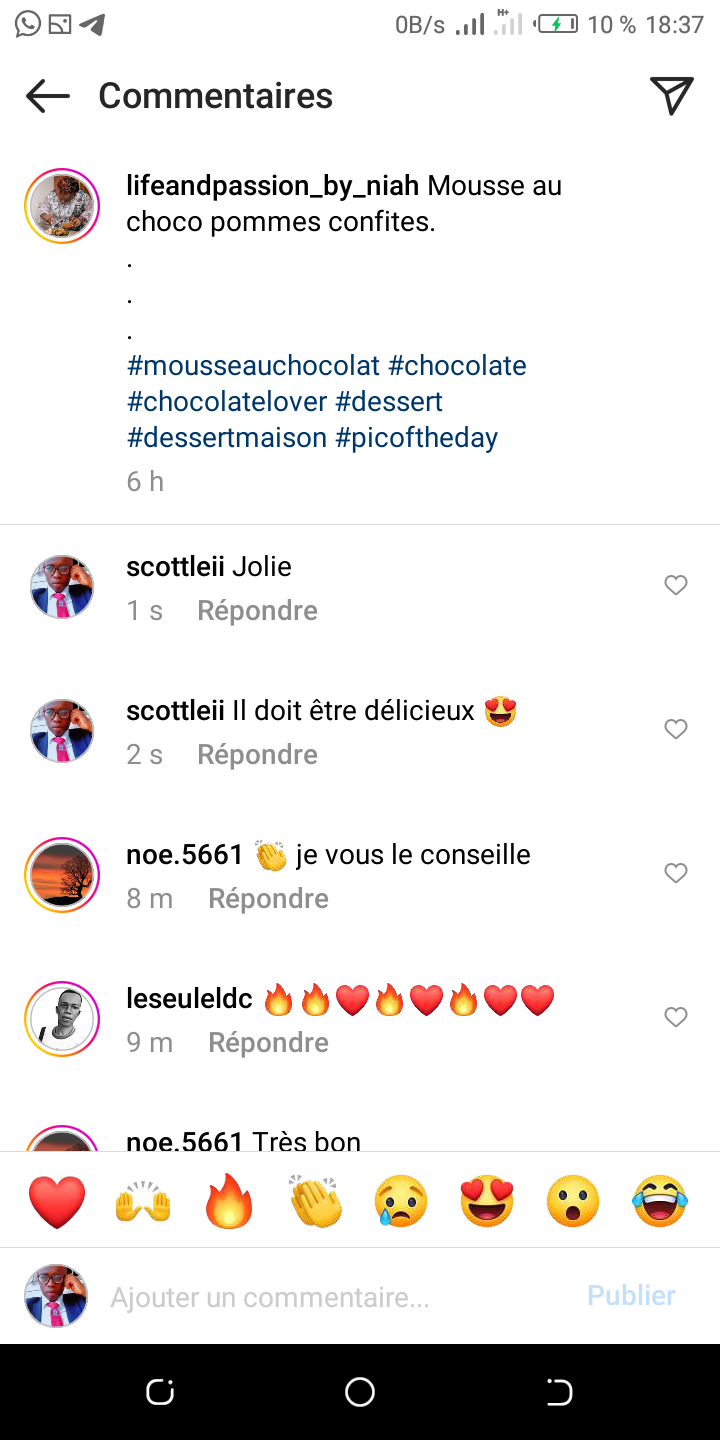The image size is (720, 1440).
Task: Insert the surprised face quick emoji
Action: pos(573,1201)
